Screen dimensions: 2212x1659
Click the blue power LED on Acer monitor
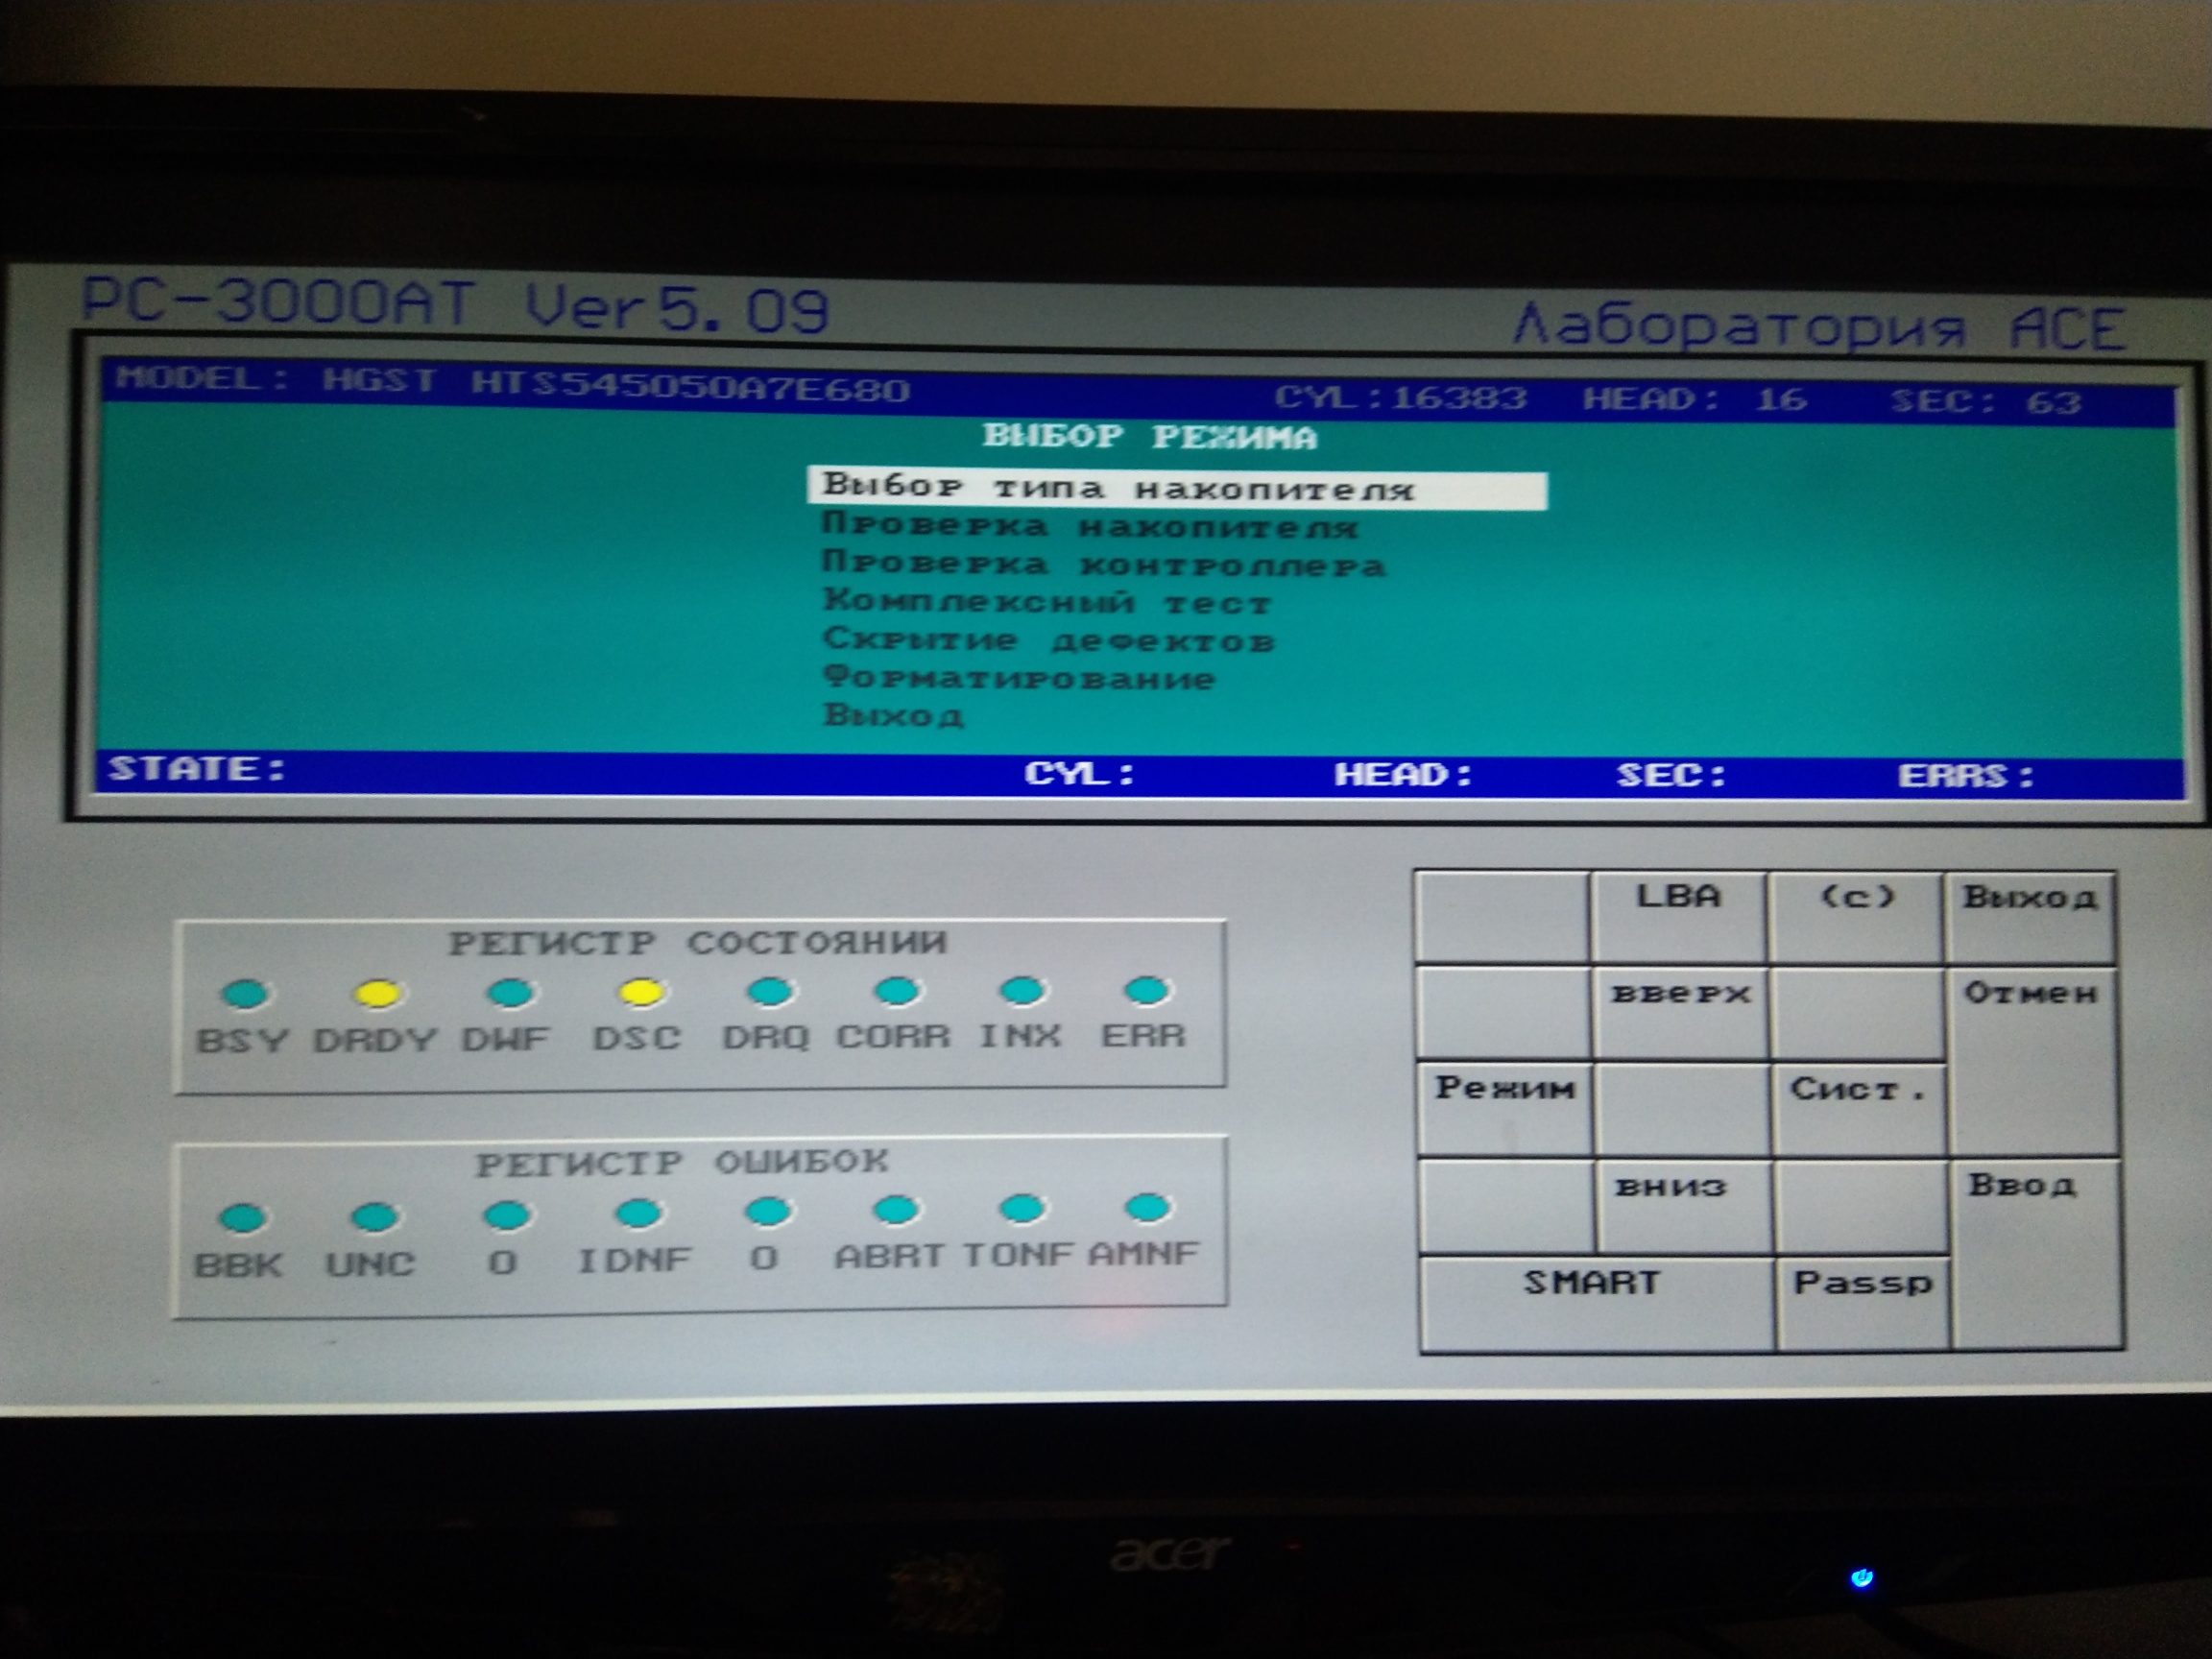1861,1578
